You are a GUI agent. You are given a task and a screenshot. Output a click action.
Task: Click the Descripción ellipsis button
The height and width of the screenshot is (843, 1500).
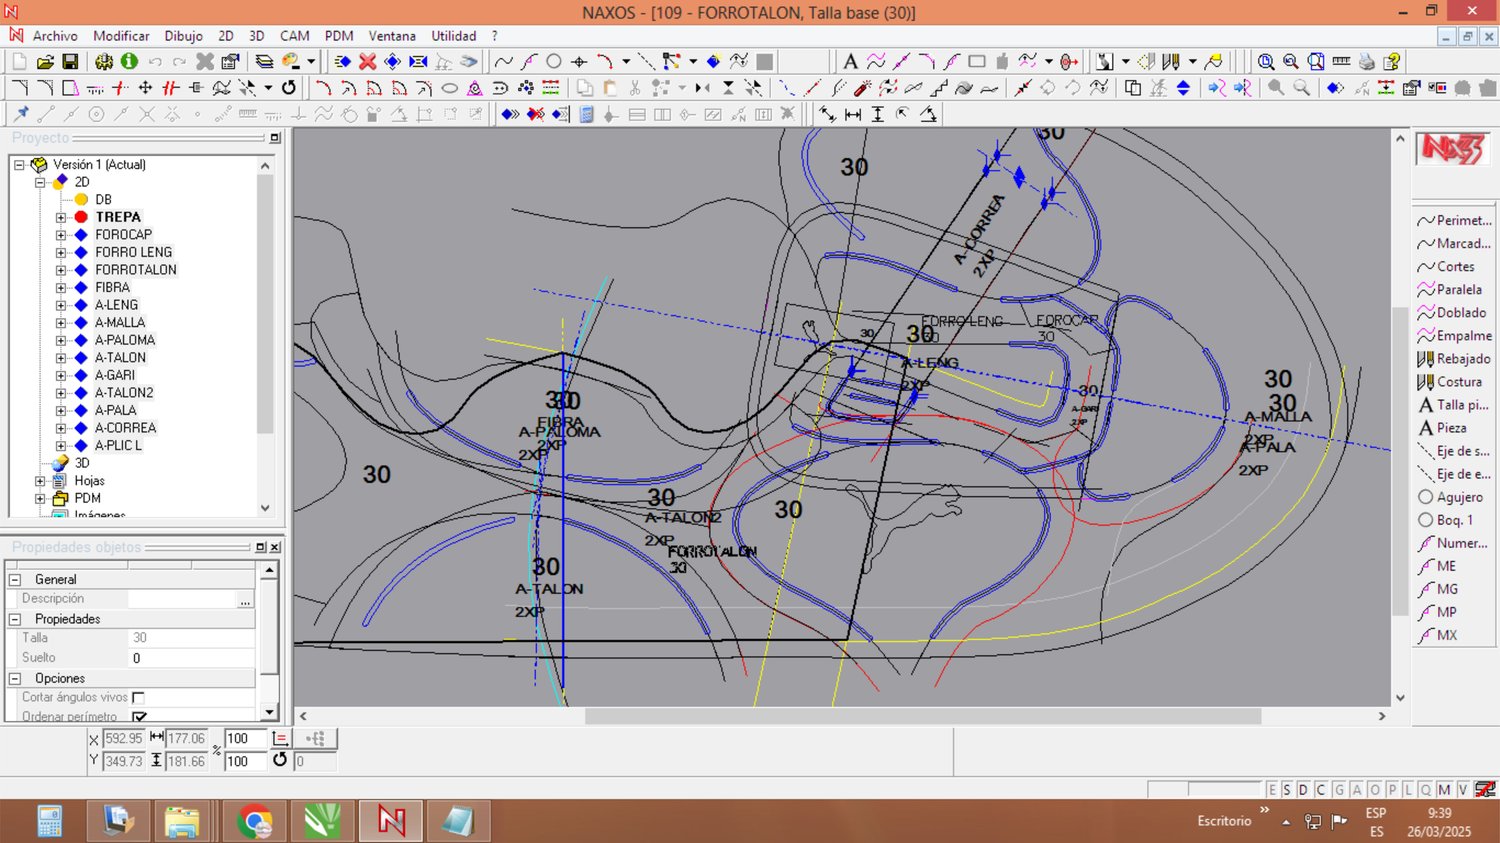point(245,599)
